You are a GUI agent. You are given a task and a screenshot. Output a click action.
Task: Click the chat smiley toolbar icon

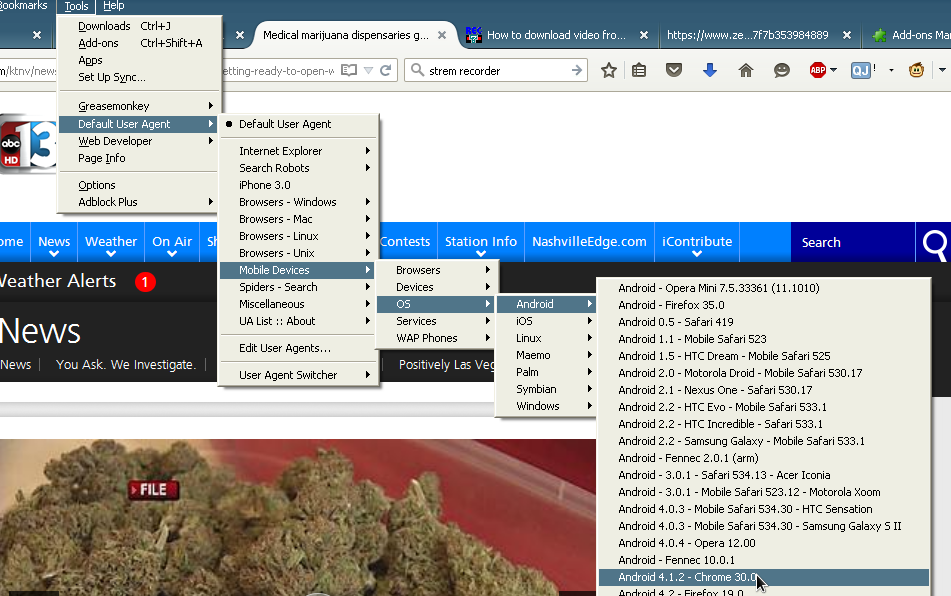click(782, 70)
